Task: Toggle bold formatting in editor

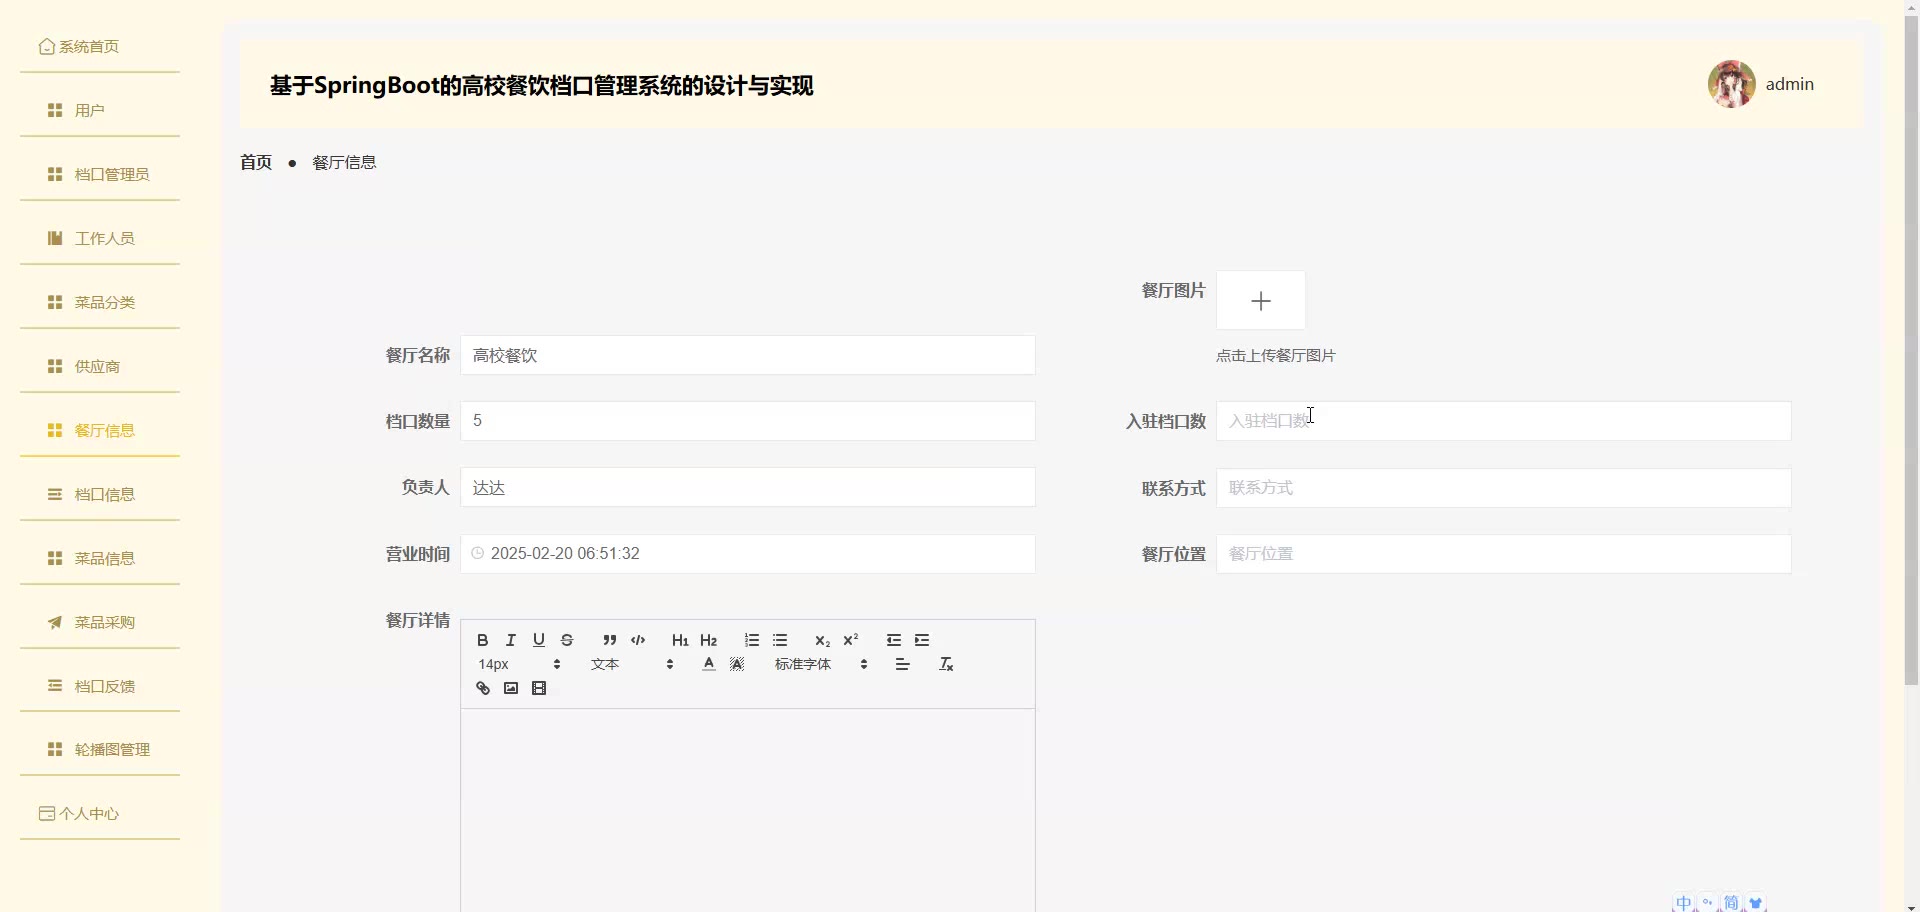Action: coord(483,640)
